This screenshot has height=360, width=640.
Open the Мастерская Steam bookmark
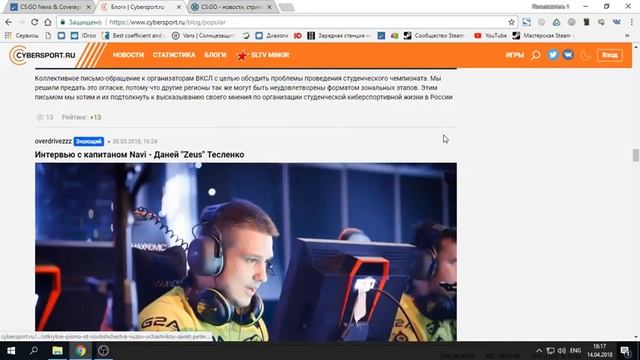(x=543, y=36)
